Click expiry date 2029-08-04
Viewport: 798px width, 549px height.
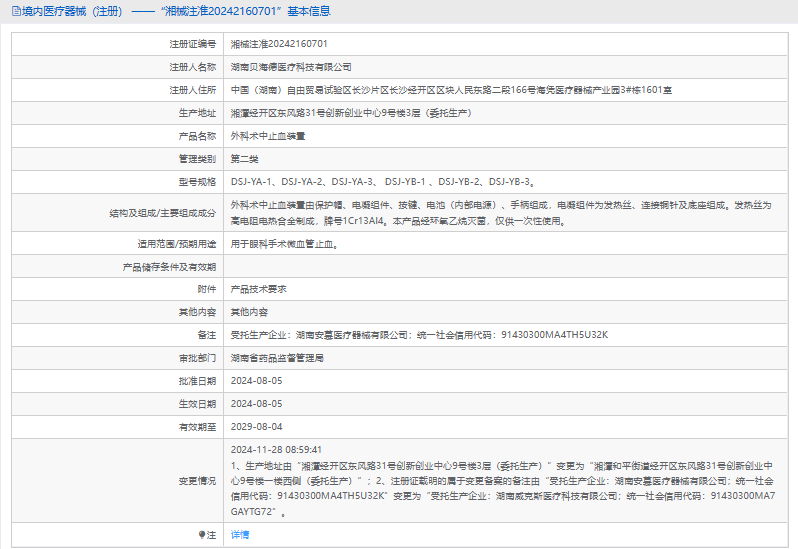(256, 426)
